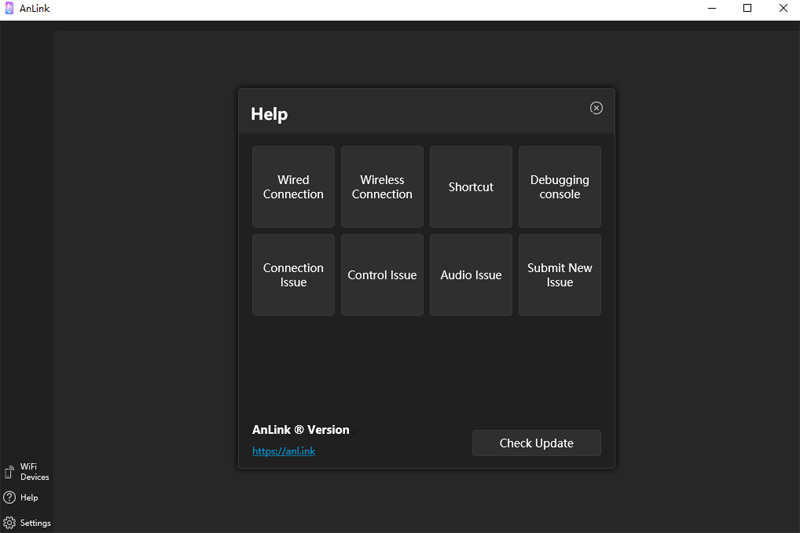800x533 pixels.
Task: Follow the https://anl.link hyperlink
Action: click(x=284, y=451)
